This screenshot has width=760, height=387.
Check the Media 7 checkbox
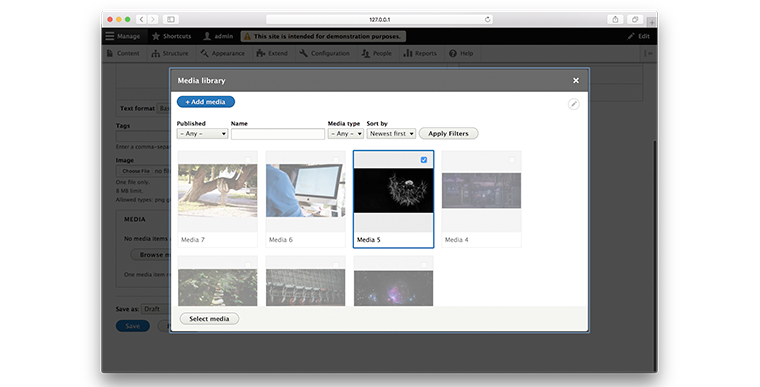pos(248,160)
